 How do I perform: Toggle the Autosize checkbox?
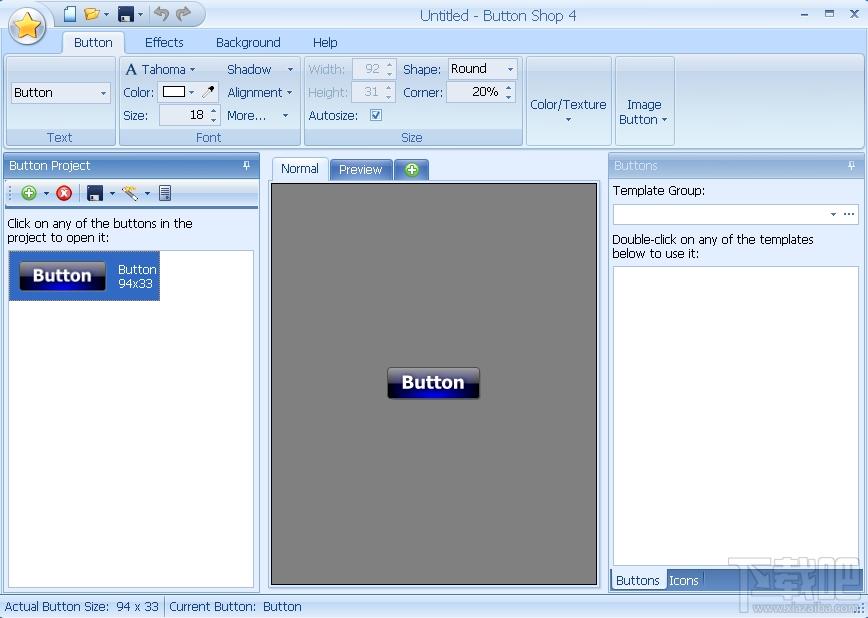pyautogui.click(x=376, y=115)
